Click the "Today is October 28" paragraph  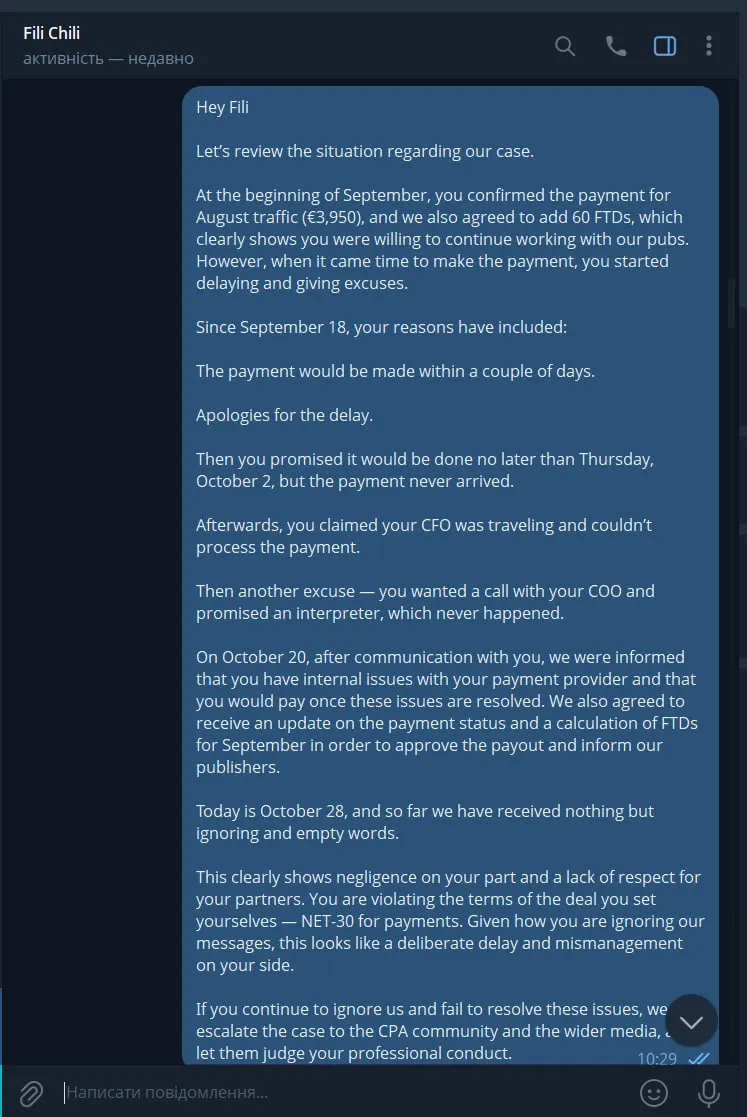click(425, 822)
